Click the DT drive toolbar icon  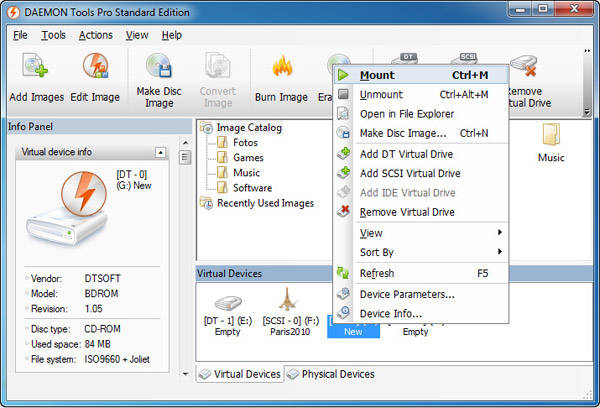click(x=407, y=58)
